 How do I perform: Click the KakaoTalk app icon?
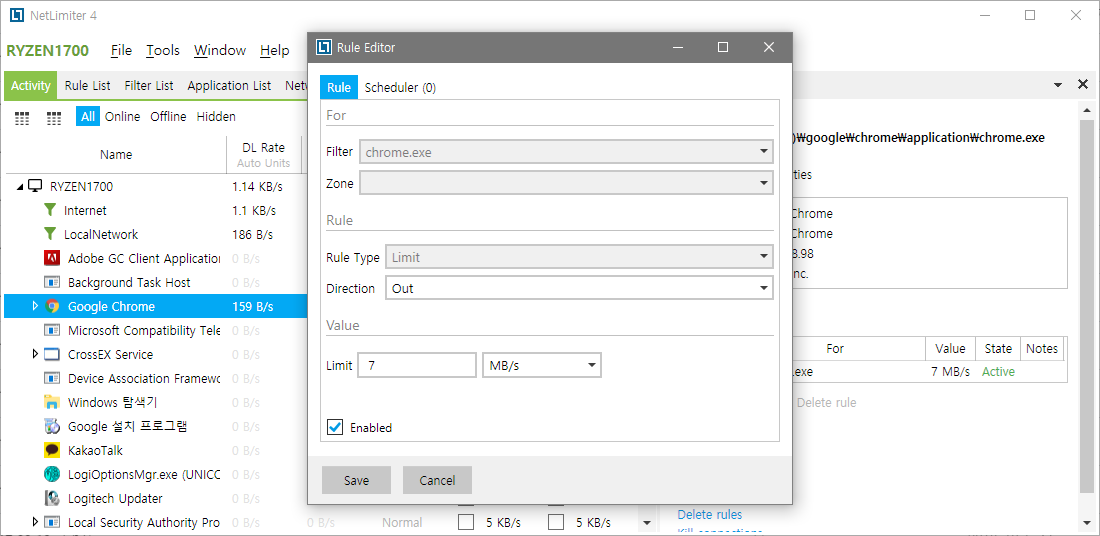coord(52,450)
